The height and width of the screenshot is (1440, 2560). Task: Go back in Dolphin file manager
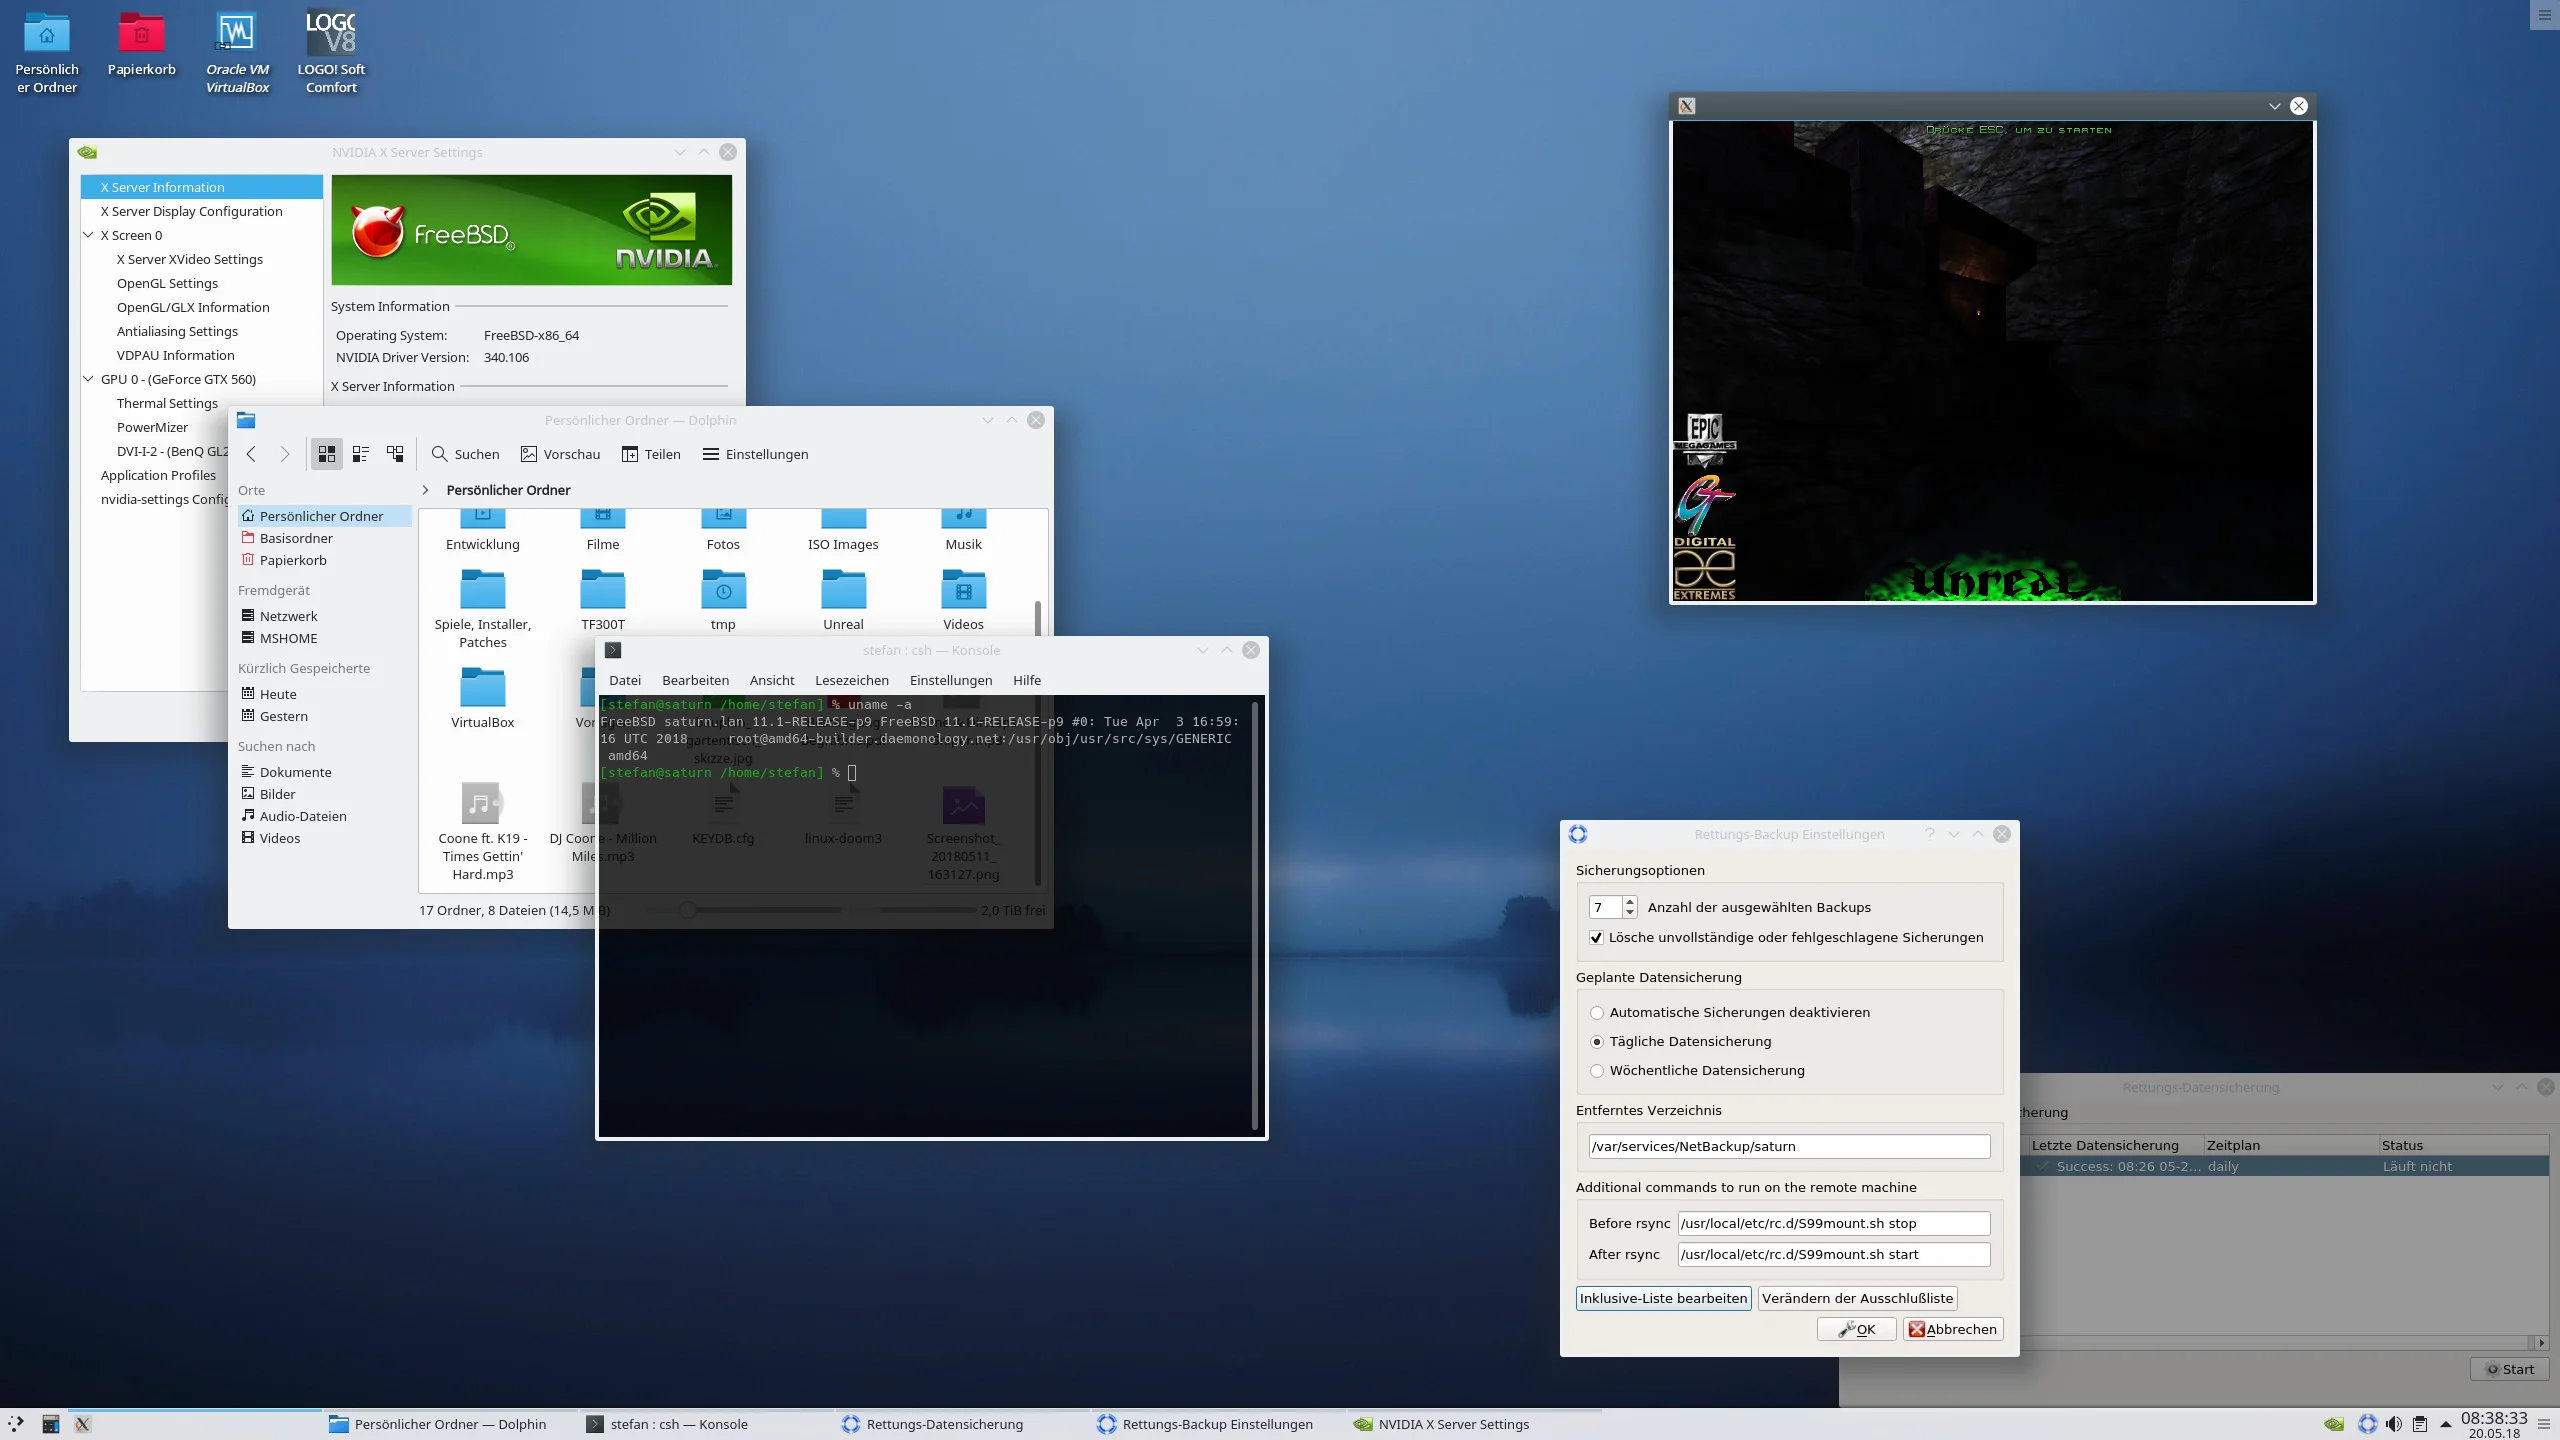(x=251, y=454)
